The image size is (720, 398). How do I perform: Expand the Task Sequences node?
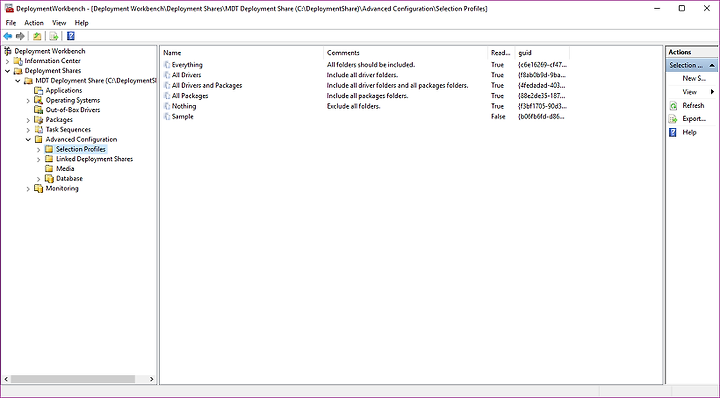28,130
